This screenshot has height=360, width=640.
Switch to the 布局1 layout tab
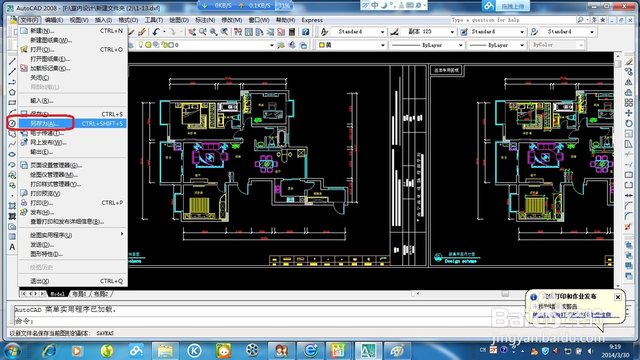pos(80,294)
